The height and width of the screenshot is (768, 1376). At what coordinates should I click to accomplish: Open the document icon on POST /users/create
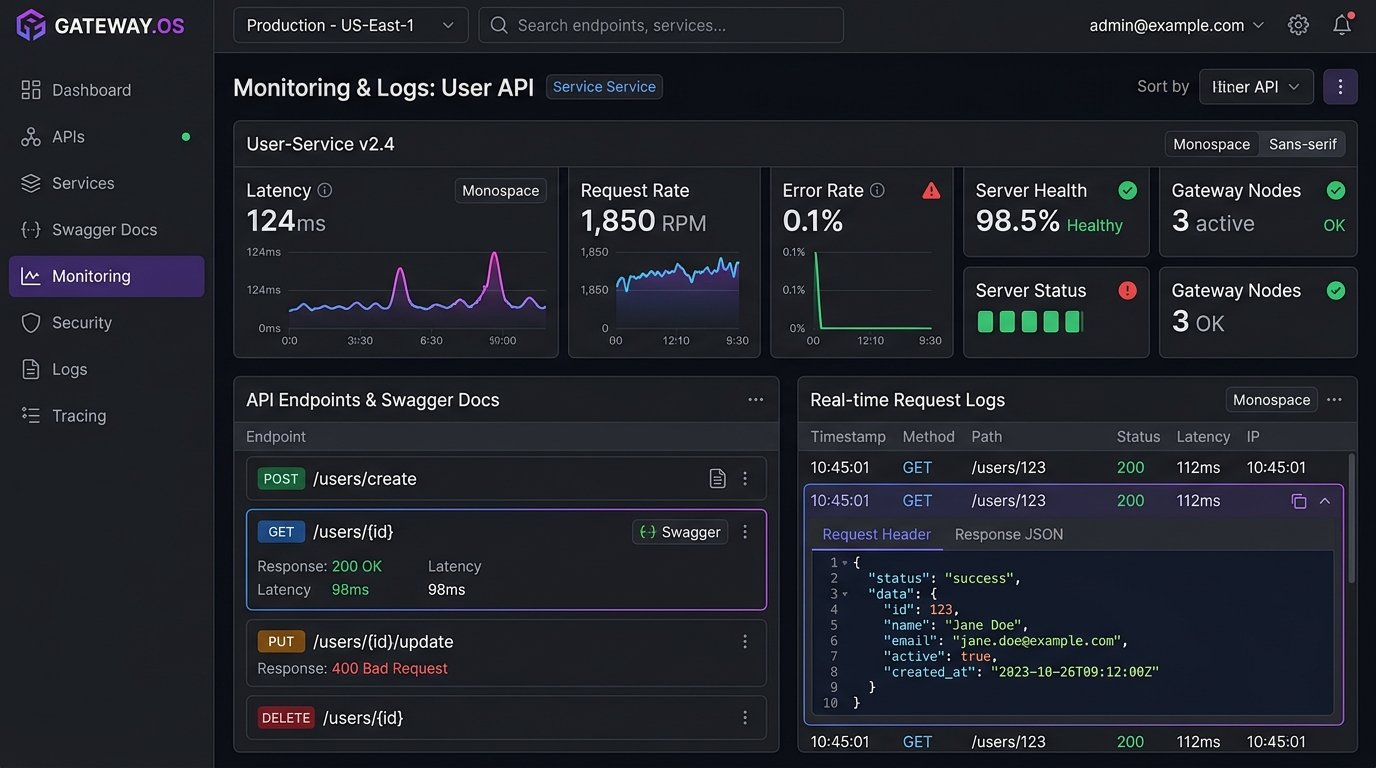click(717, 479)
